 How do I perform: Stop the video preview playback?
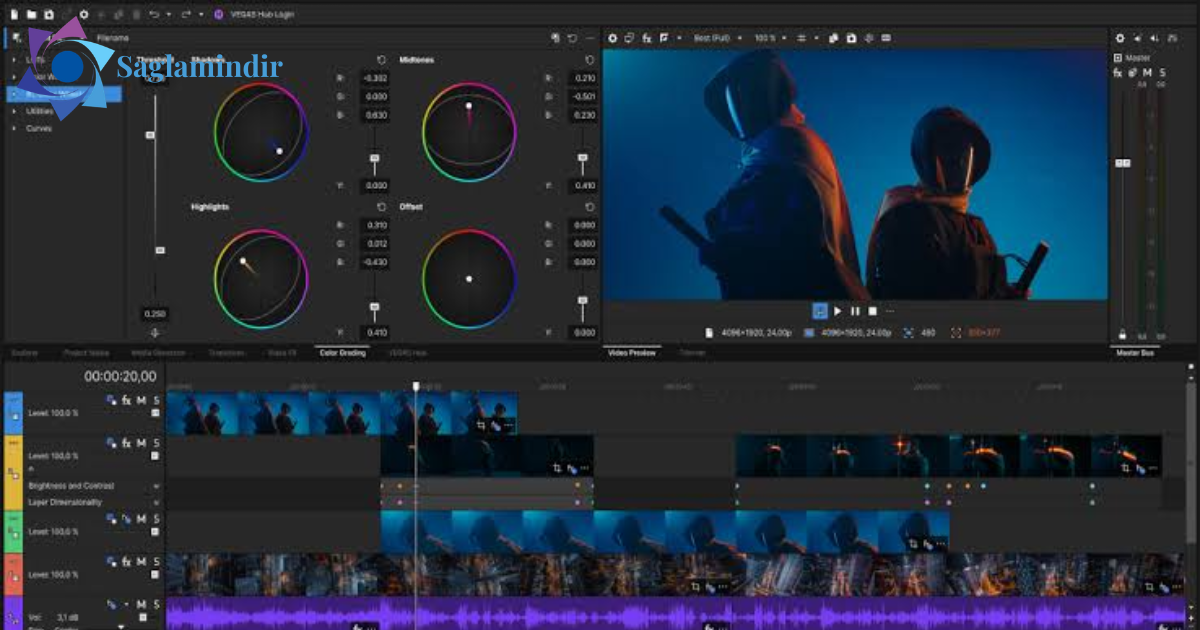(x=872, y=311)
